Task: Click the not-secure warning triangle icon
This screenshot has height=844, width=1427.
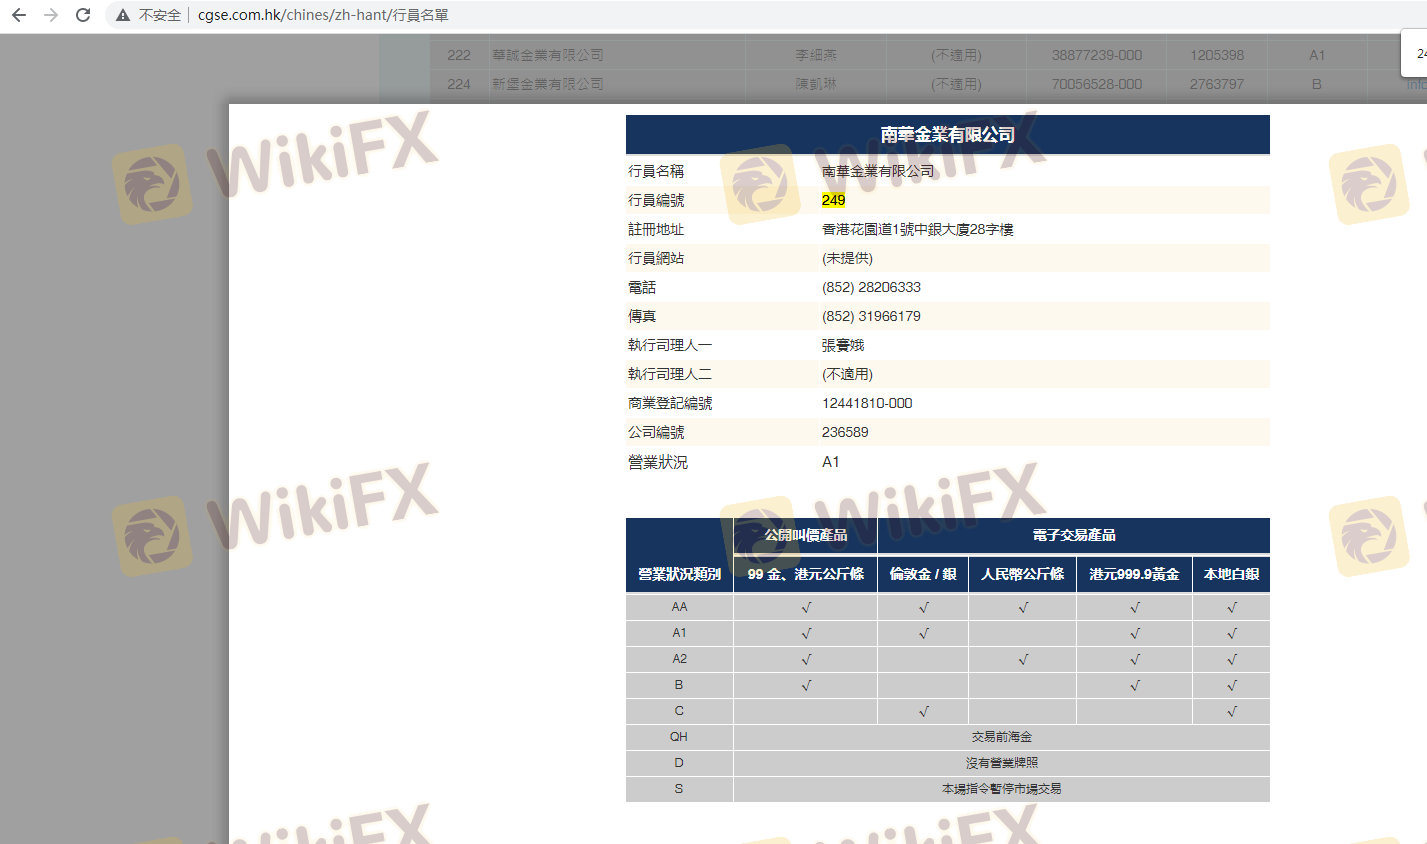Action: (123, 15)
